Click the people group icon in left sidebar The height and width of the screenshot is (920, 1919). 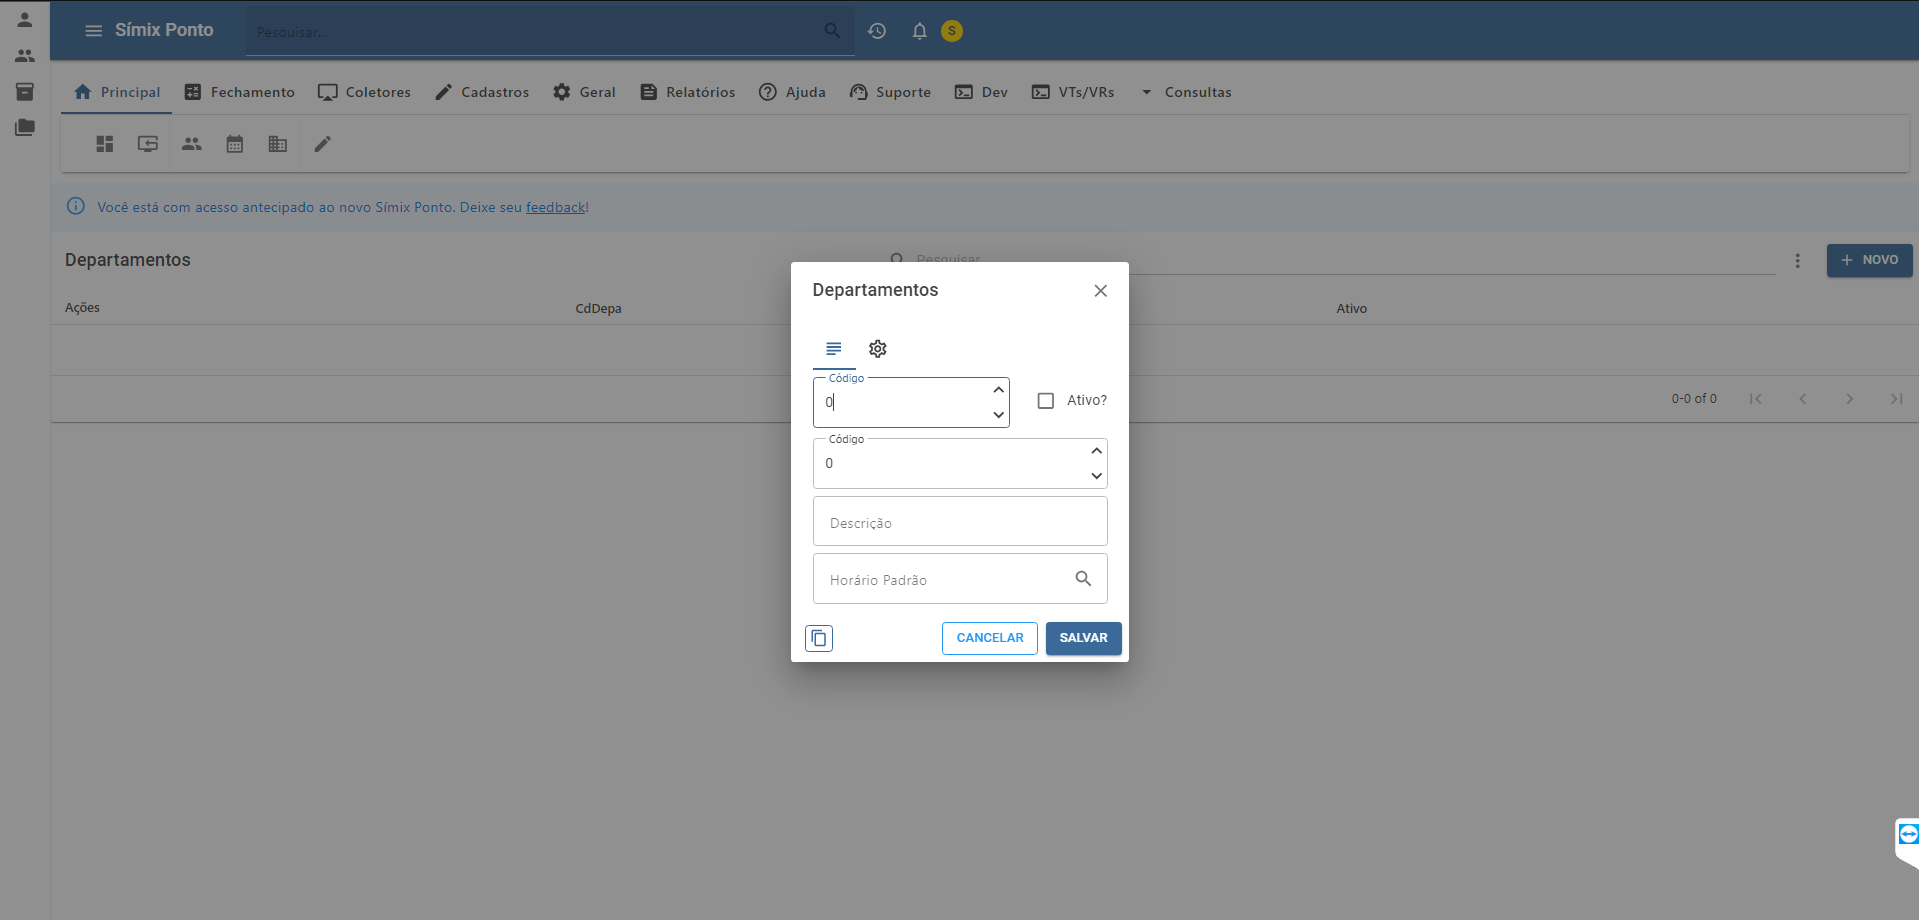tap(25, 56)
